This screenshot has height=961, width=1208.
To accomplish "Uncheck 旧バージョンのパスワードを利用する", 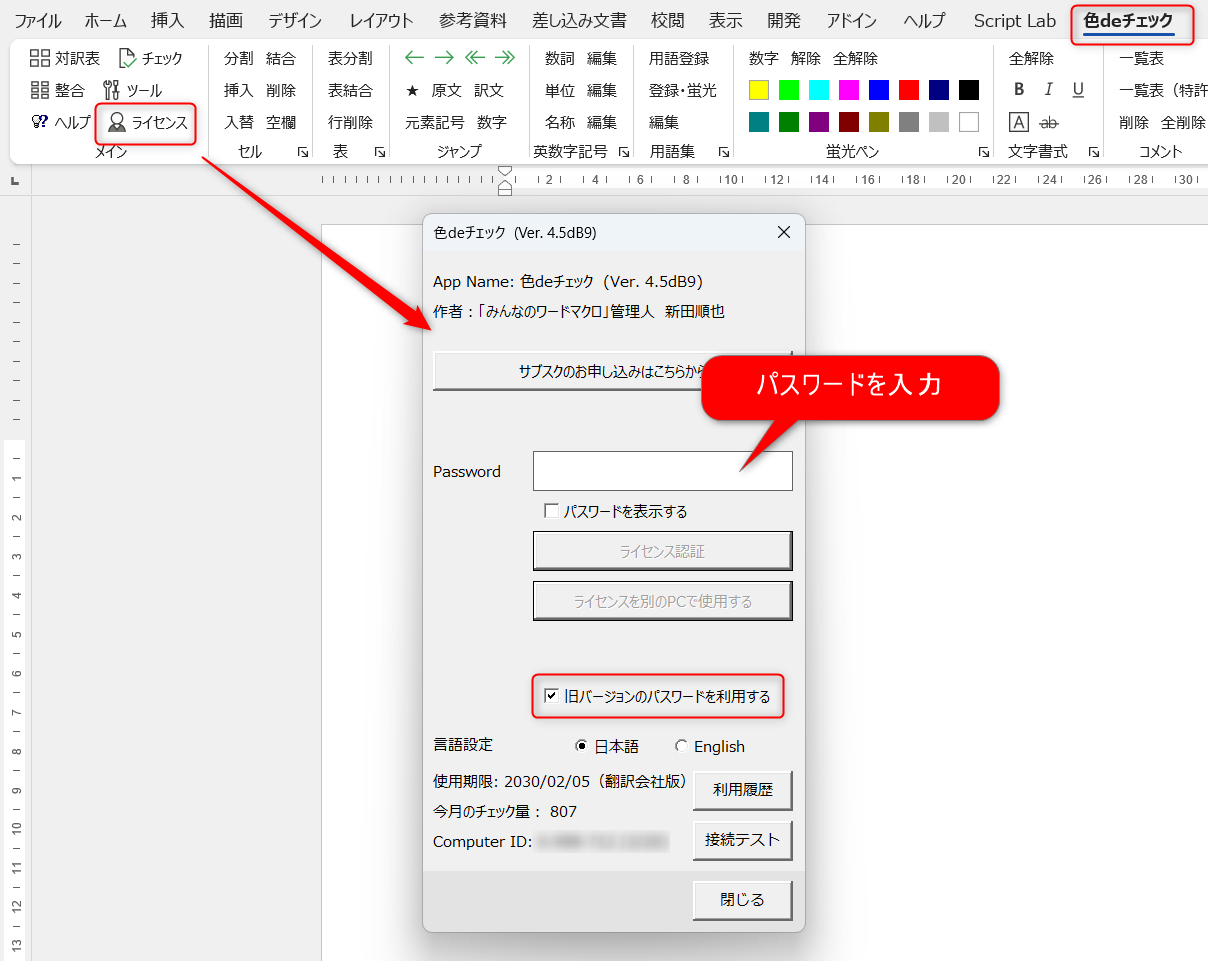I will click(551, 696).
